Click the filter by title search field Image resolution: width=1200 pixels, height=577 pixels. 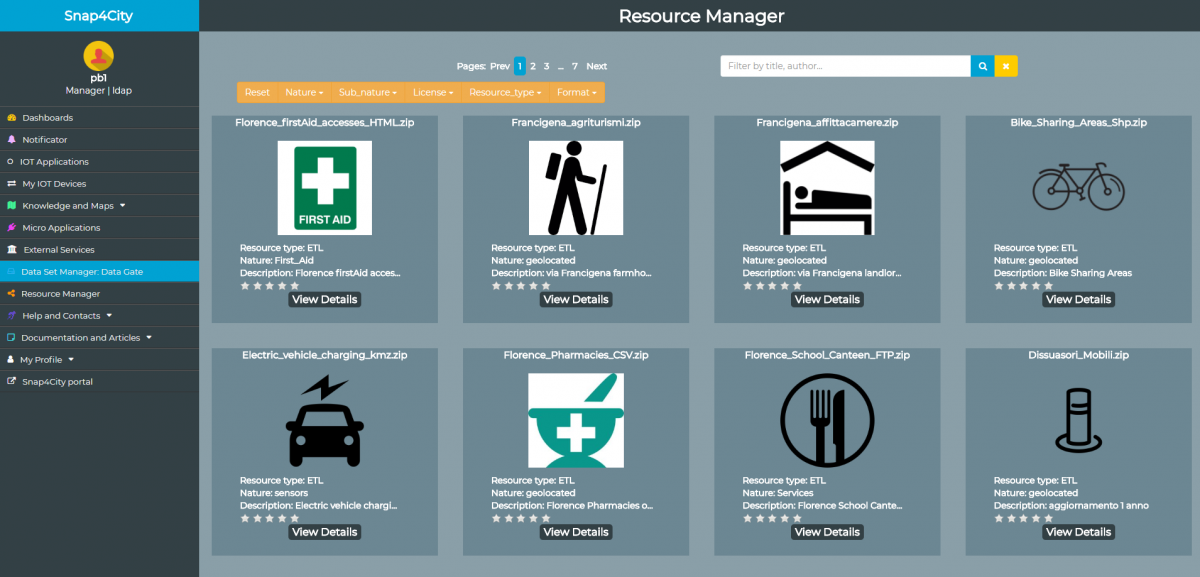(x=845, y=66)
